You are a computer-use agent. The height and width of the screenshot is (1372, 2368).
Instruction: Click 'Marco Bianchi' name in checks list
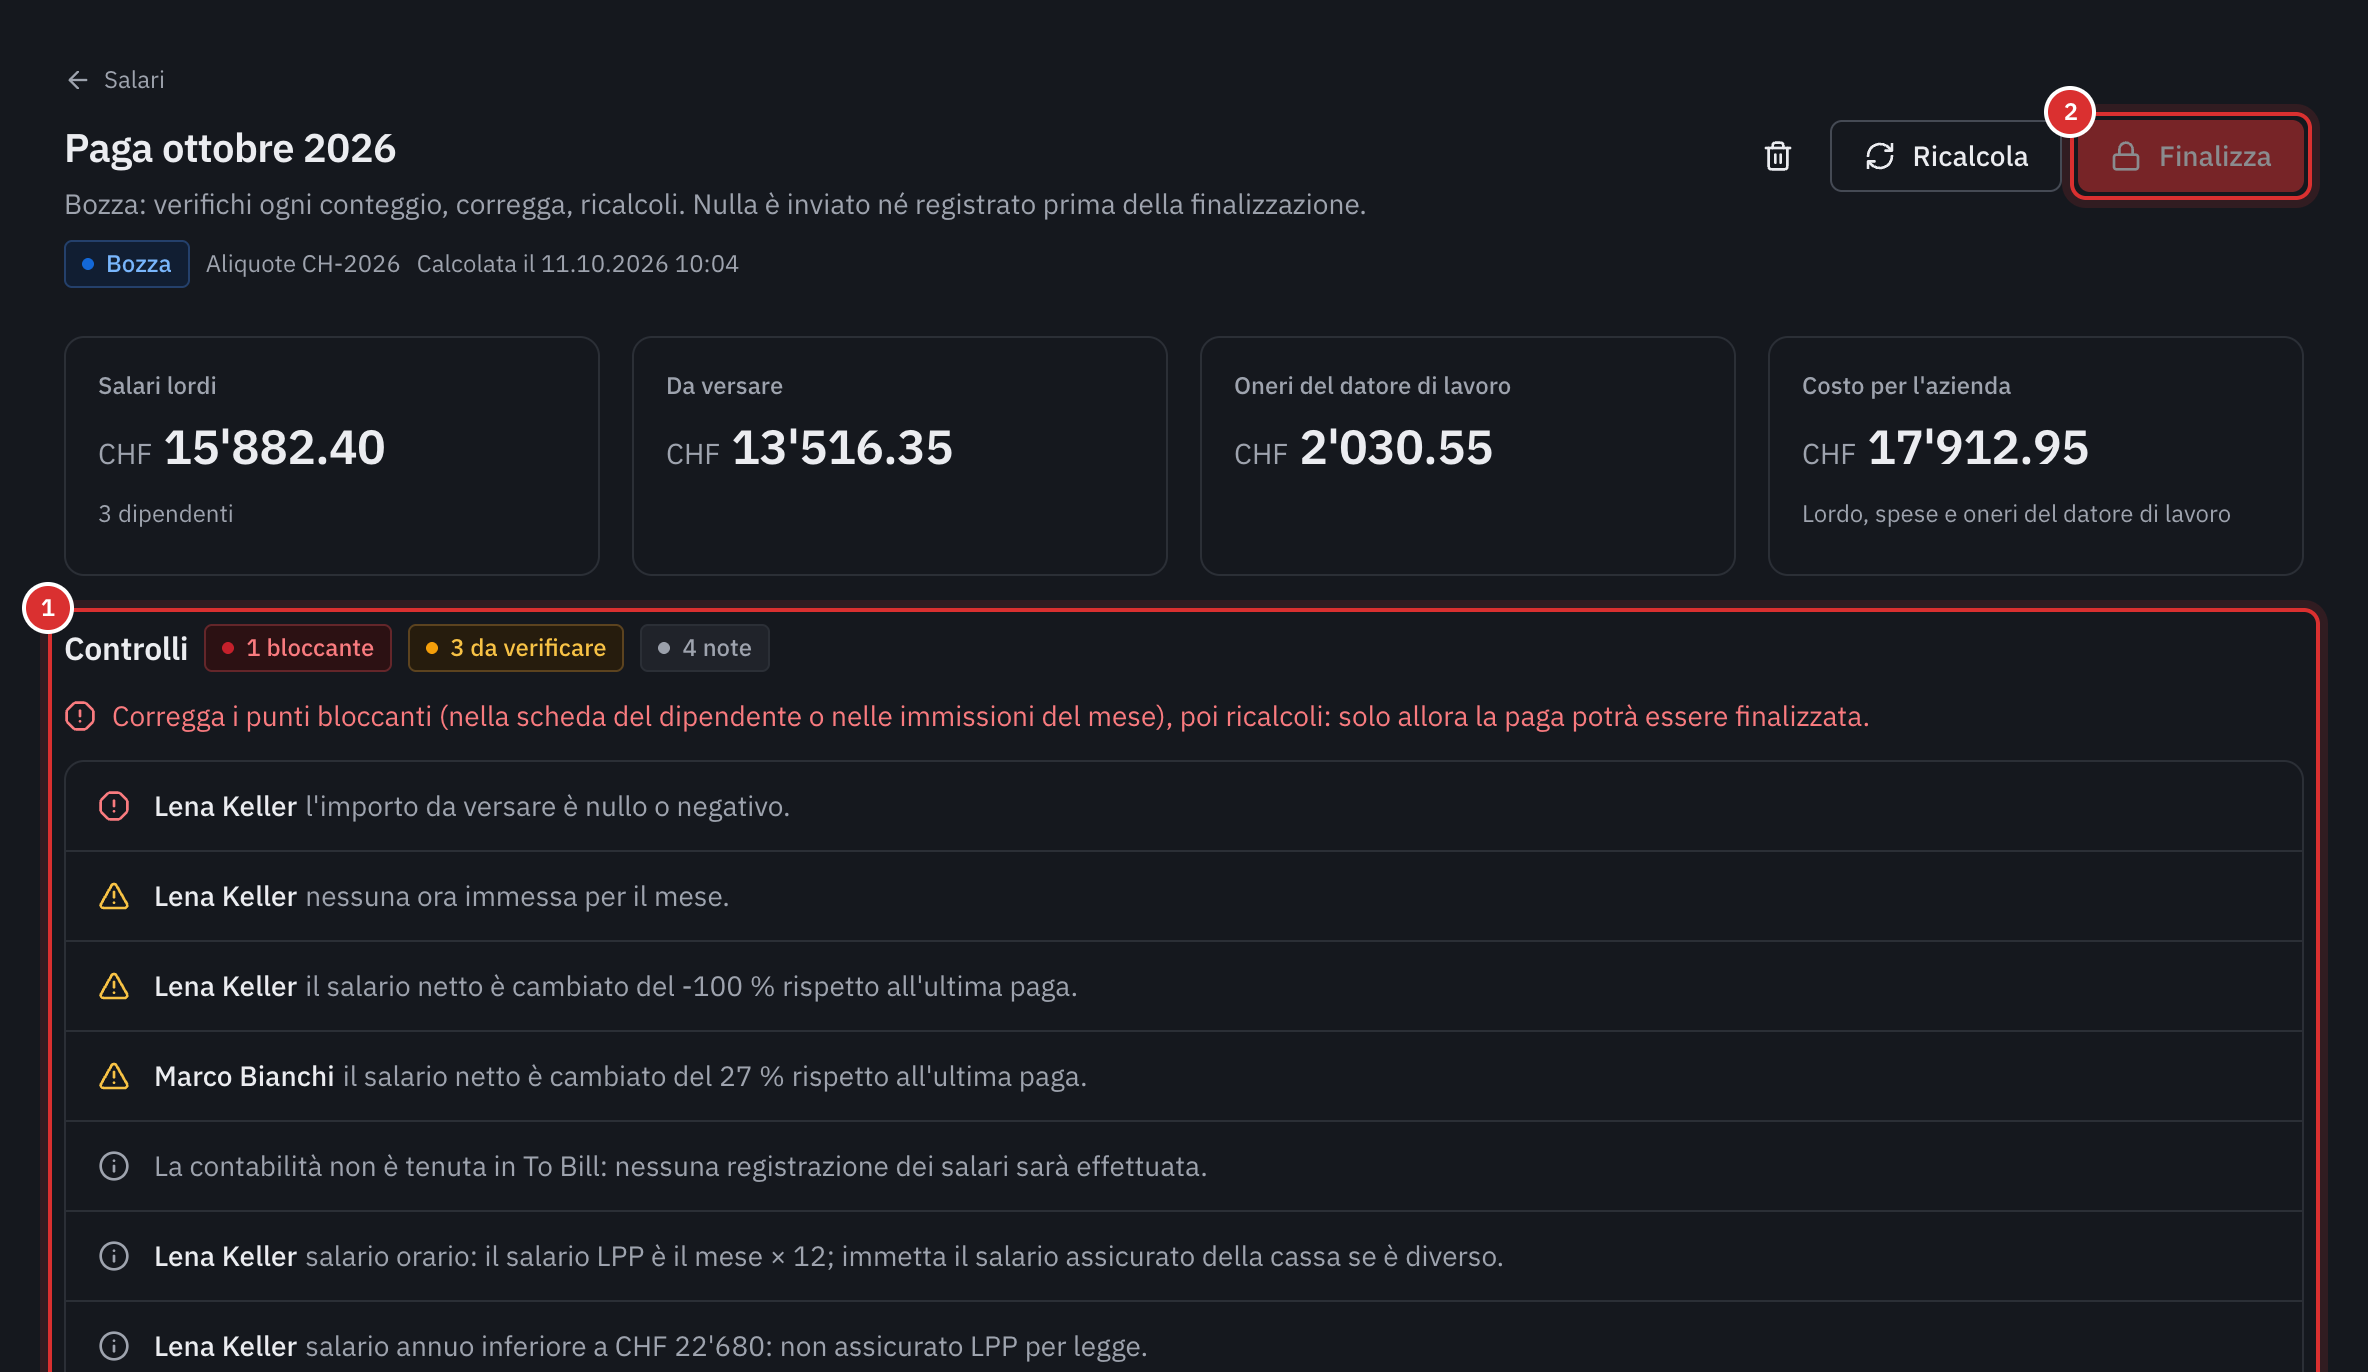coord(244,1076)
